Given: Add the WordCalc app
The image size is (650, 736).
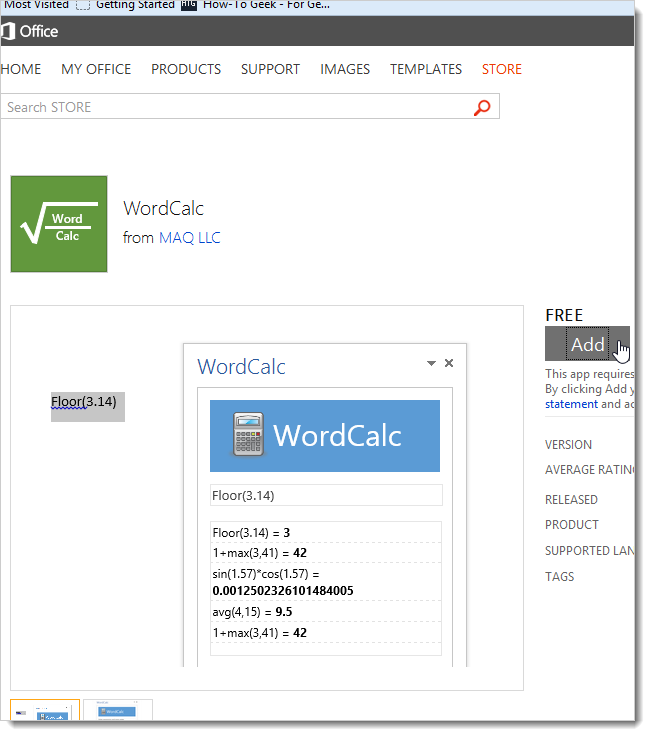Looking at the screenshot, I should tap(587, 344).
